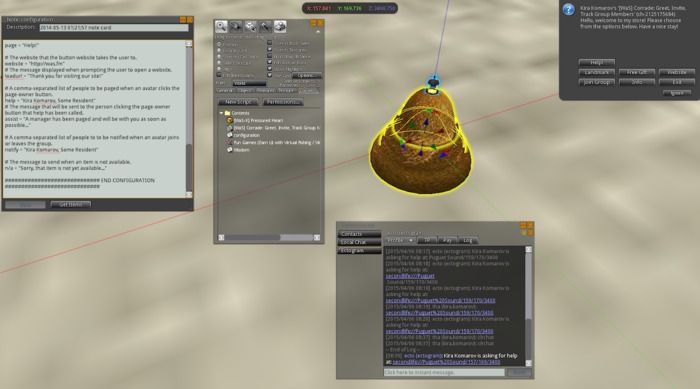Click the notecard Description field
The image size is (700, 389).
point(114,28)
